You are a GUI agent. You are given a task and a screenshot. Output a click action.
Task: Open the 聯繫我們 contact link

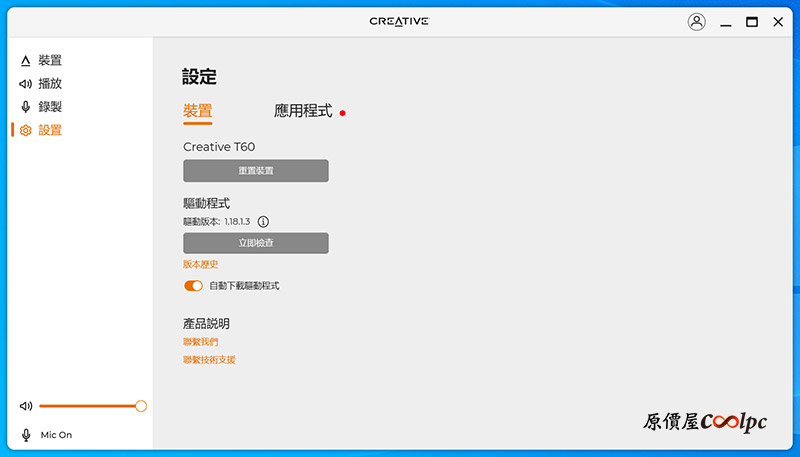click(201, 342)
